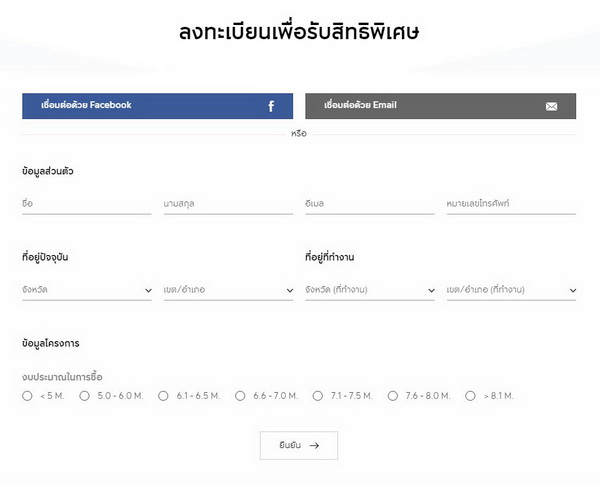This screenshot has width=600, height=487.
Task: Choose the 7.6 - 8.0 M. budget option
Action: pyautogui.click(x=393, y=396)
